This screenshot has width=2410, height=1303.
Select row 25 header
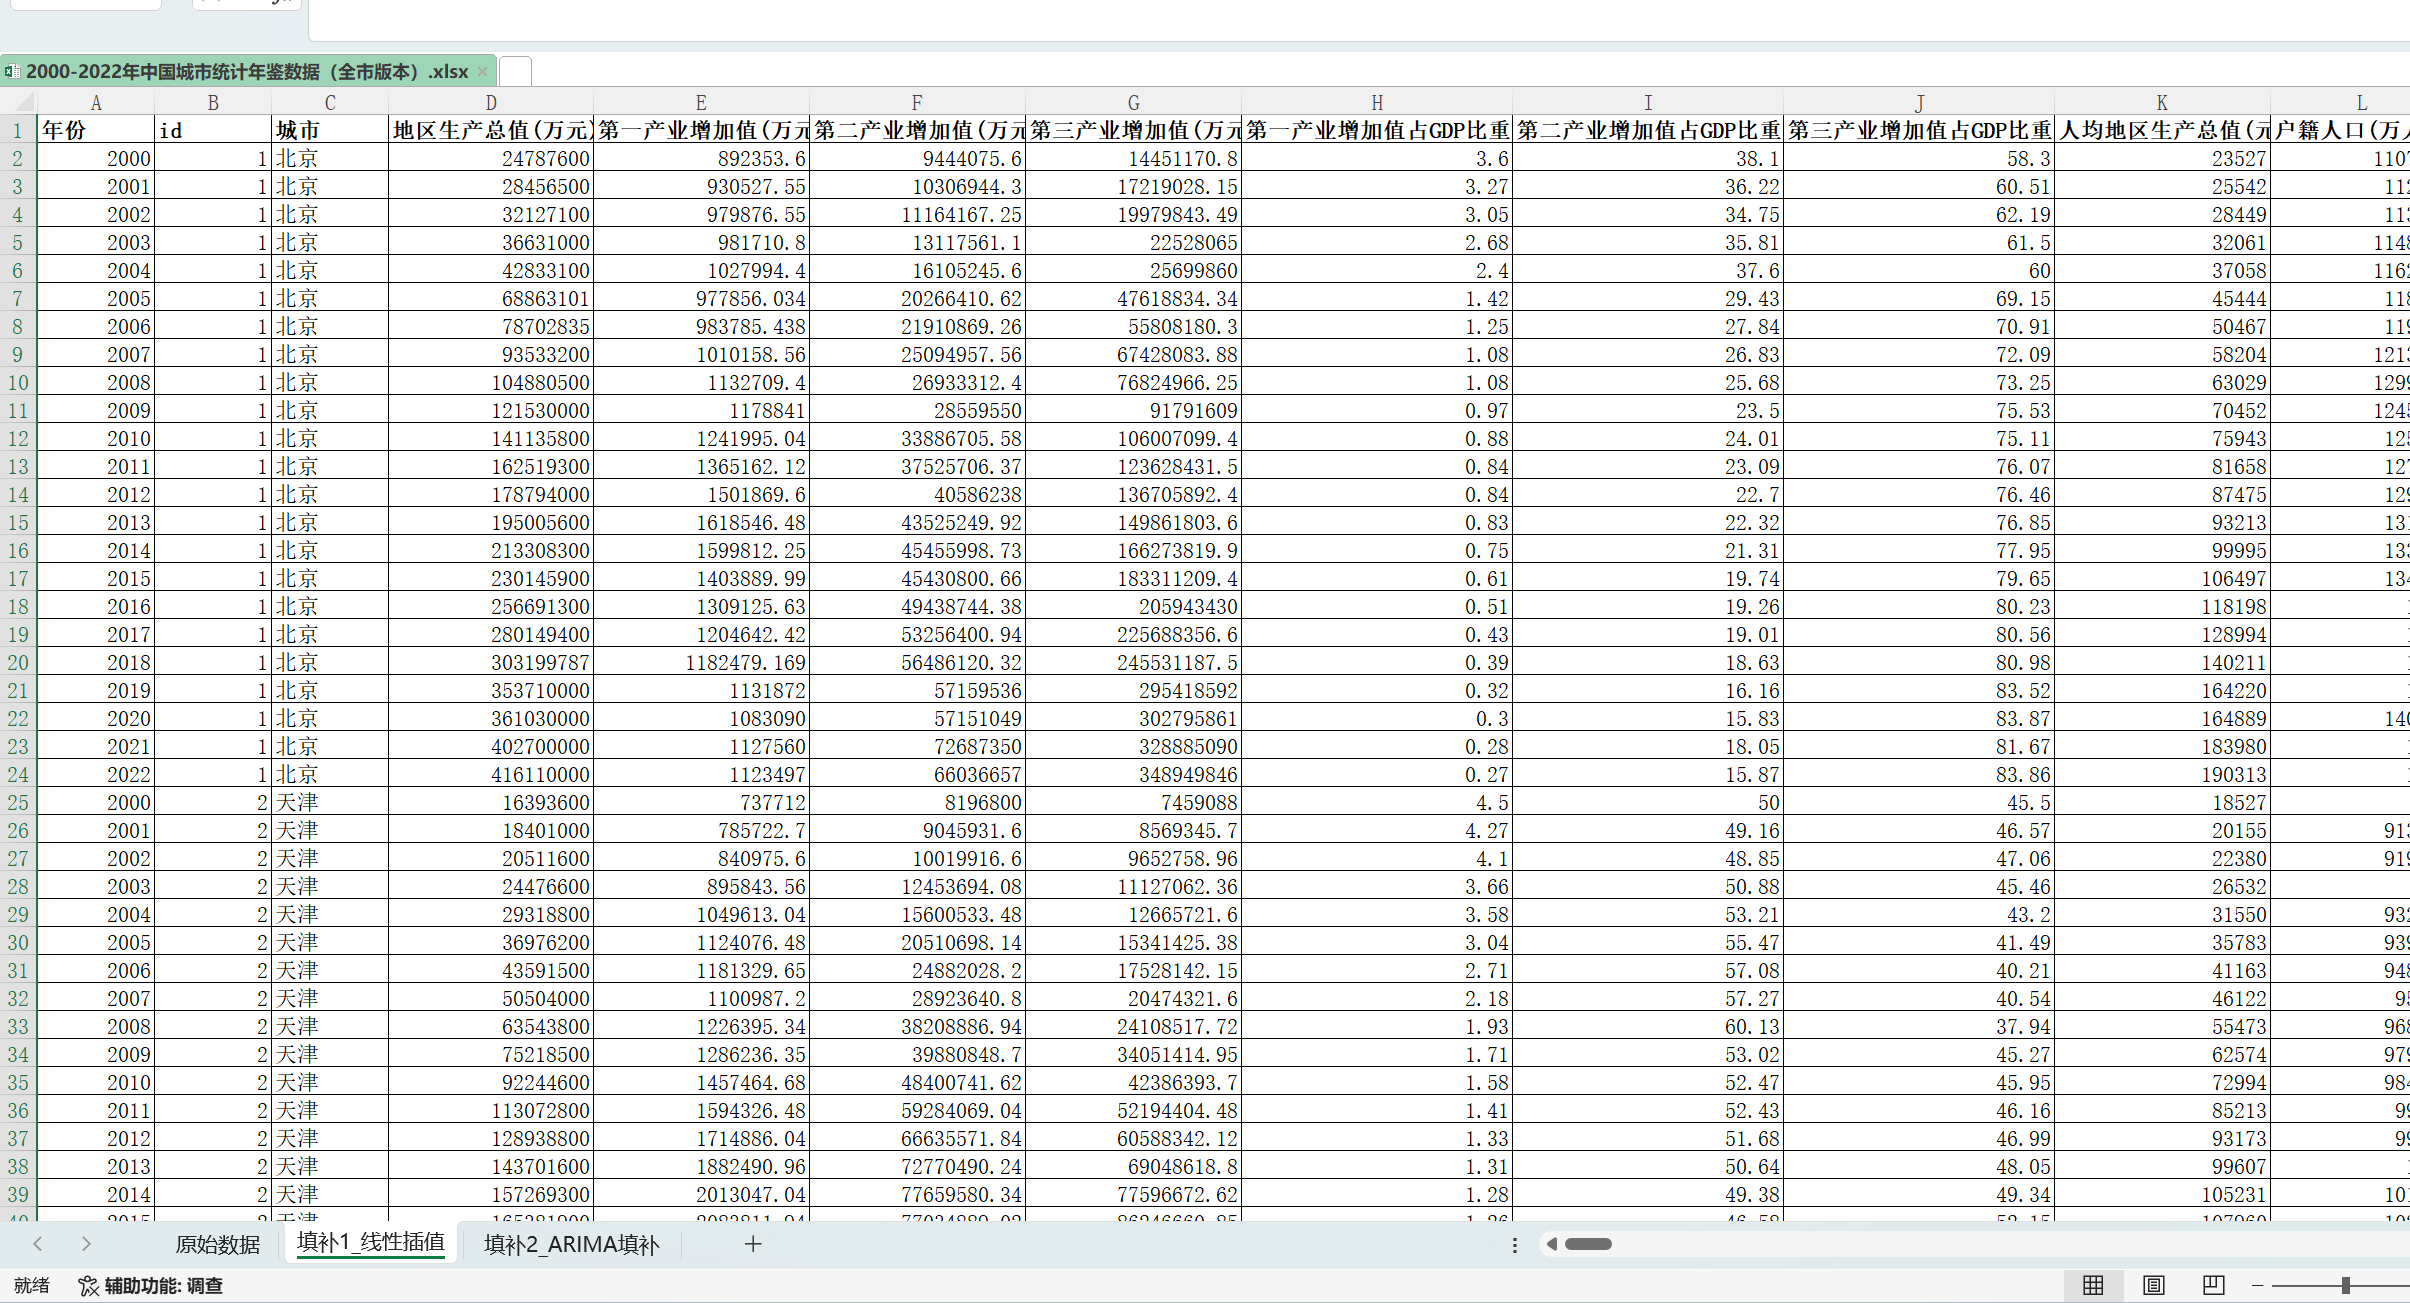point(18,803)
